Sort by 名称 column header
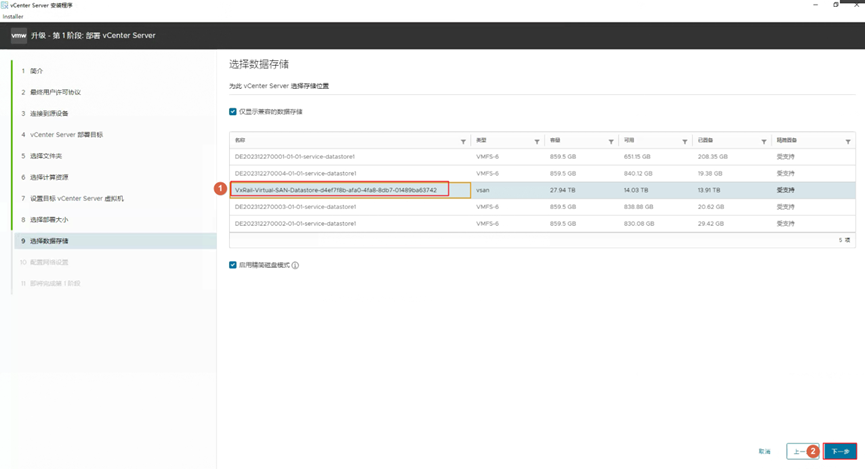The height and width of the screenshot is (469, 865). click(x=240, y=141)
